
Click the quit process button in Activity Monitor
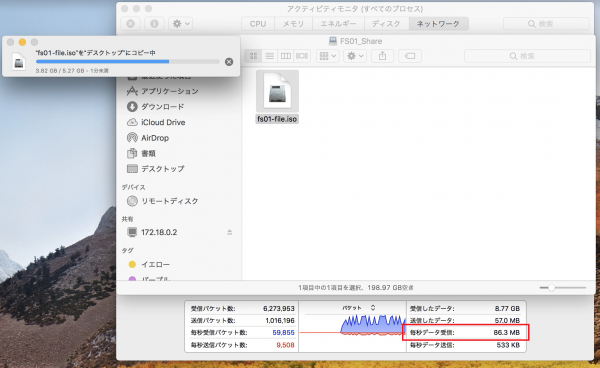coord(130,24)
